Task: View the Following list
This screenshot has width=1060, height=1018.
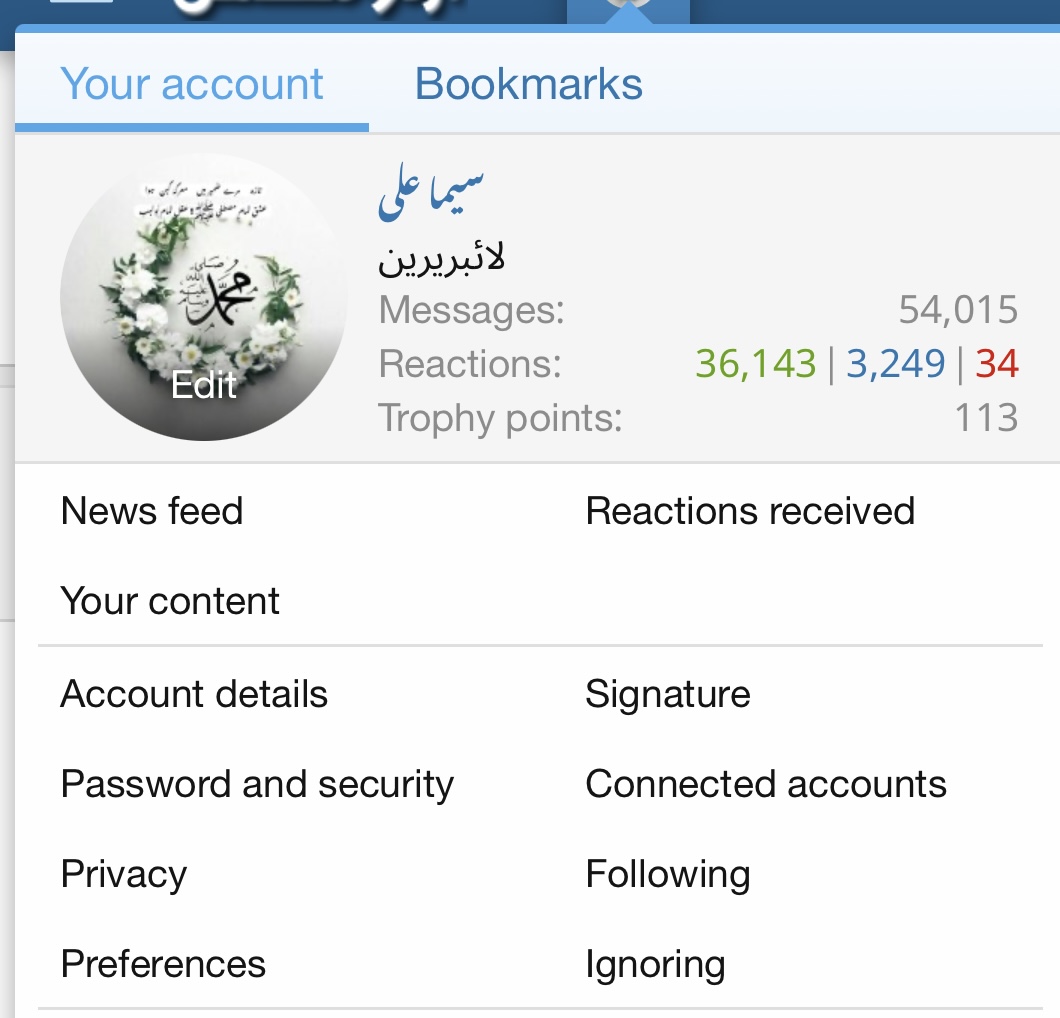Action: click(668, 874)
